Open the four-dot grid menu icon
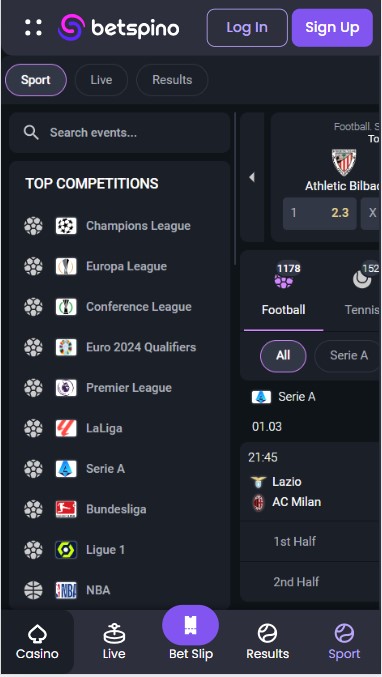 pos(33,27)
